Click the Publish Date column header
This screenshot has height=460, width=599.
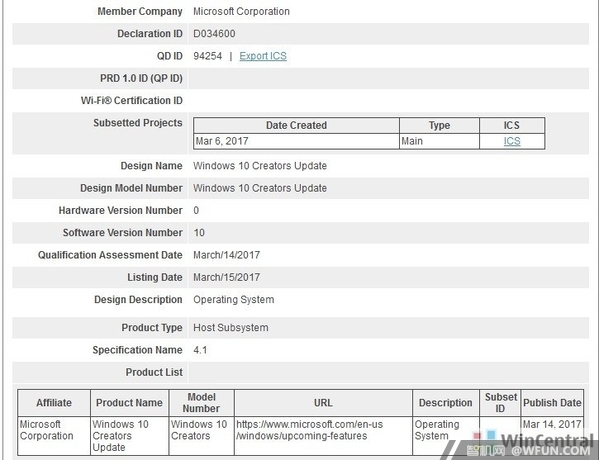552,403
